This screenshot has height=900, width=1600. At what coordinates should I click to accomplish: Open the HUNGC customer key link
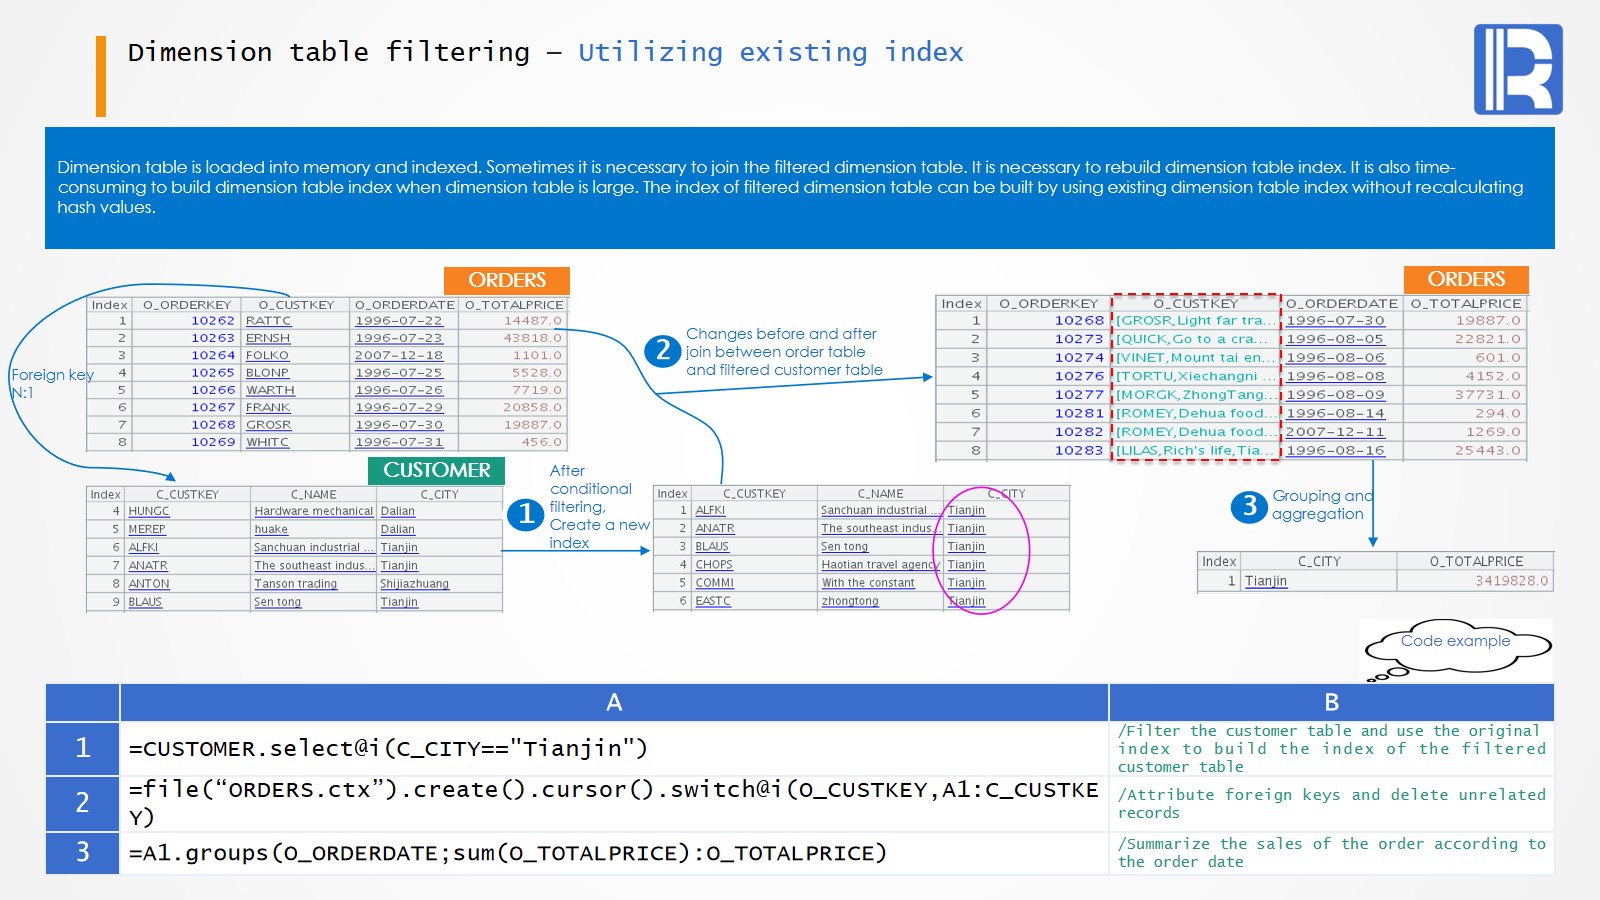(x=149, y=511)
